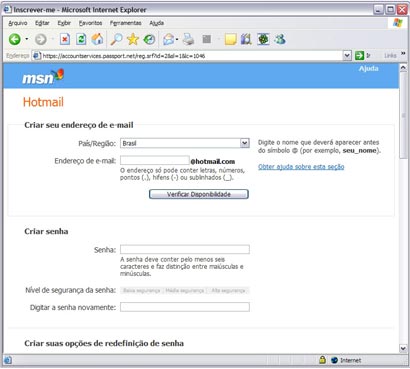The image size is (410, 369).
Task: Open the Search magnifier tool
Action: pyautogui.click(x=116, y=39)
